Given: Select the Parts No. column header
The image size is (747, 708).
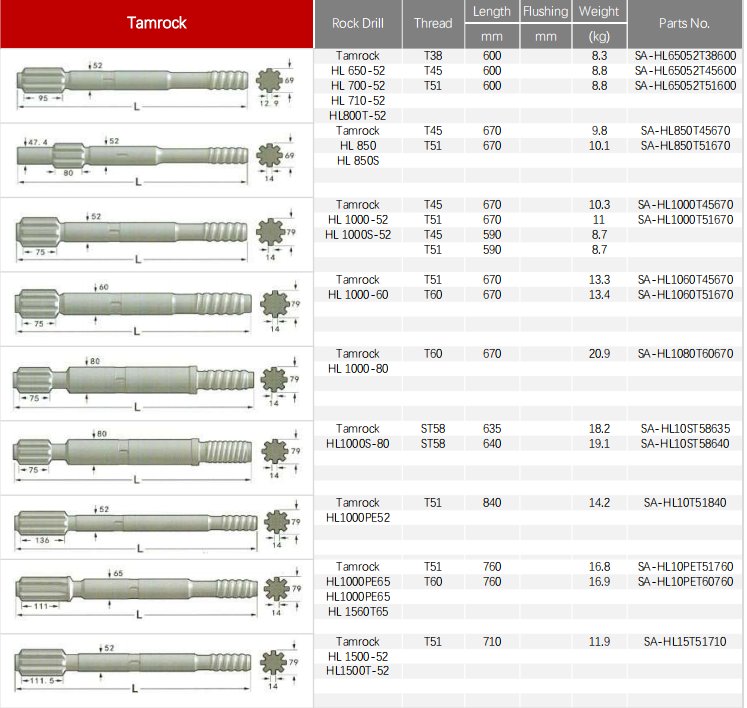Looking at the screenshot, I should click(685, 24).
